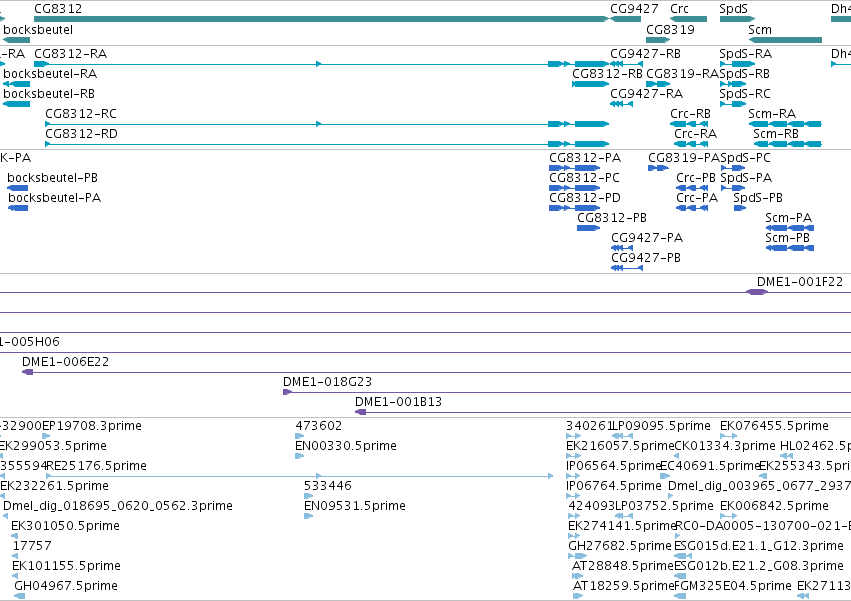Click EST EP19708.3prime label
The width and height of the screenshot is (851, 601).
[92, 426]
